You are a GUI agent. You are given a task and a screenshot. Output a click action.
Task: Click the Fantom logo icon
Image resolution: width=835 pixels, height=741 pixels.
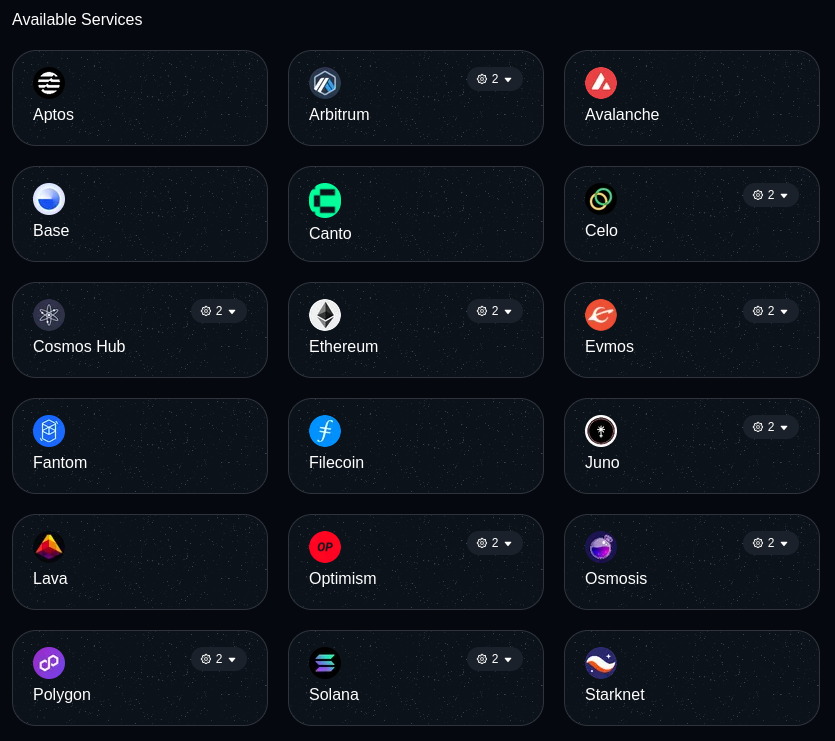pyautogui.click(x=49, y=431)
